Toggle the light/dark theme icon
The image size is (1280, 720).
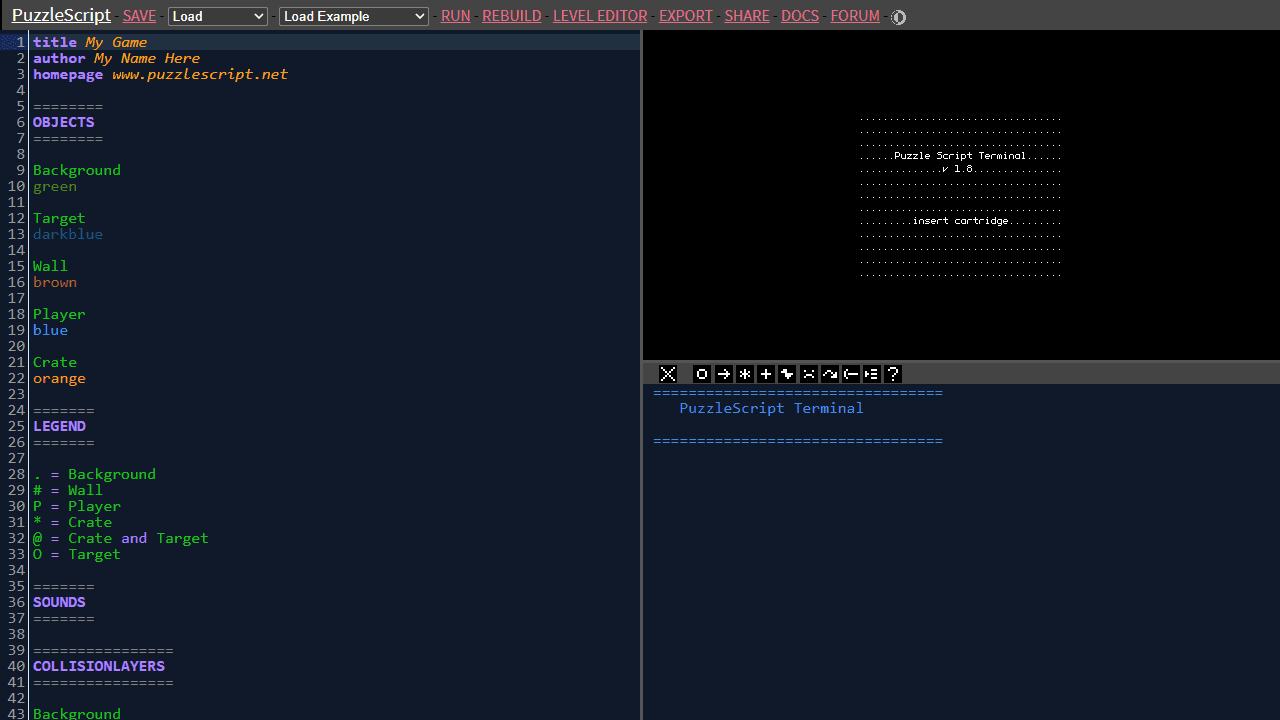tap(898, 17)
